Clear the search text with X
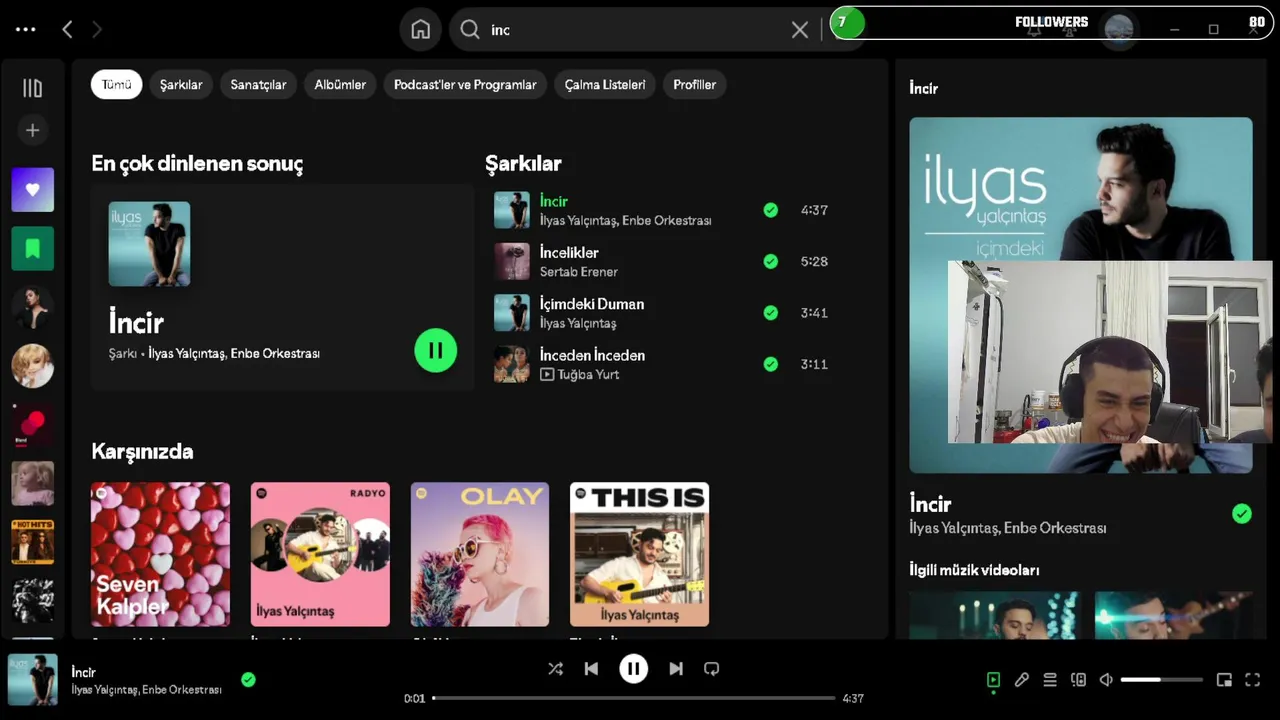Screen dimensions: 1280x720 800,30
